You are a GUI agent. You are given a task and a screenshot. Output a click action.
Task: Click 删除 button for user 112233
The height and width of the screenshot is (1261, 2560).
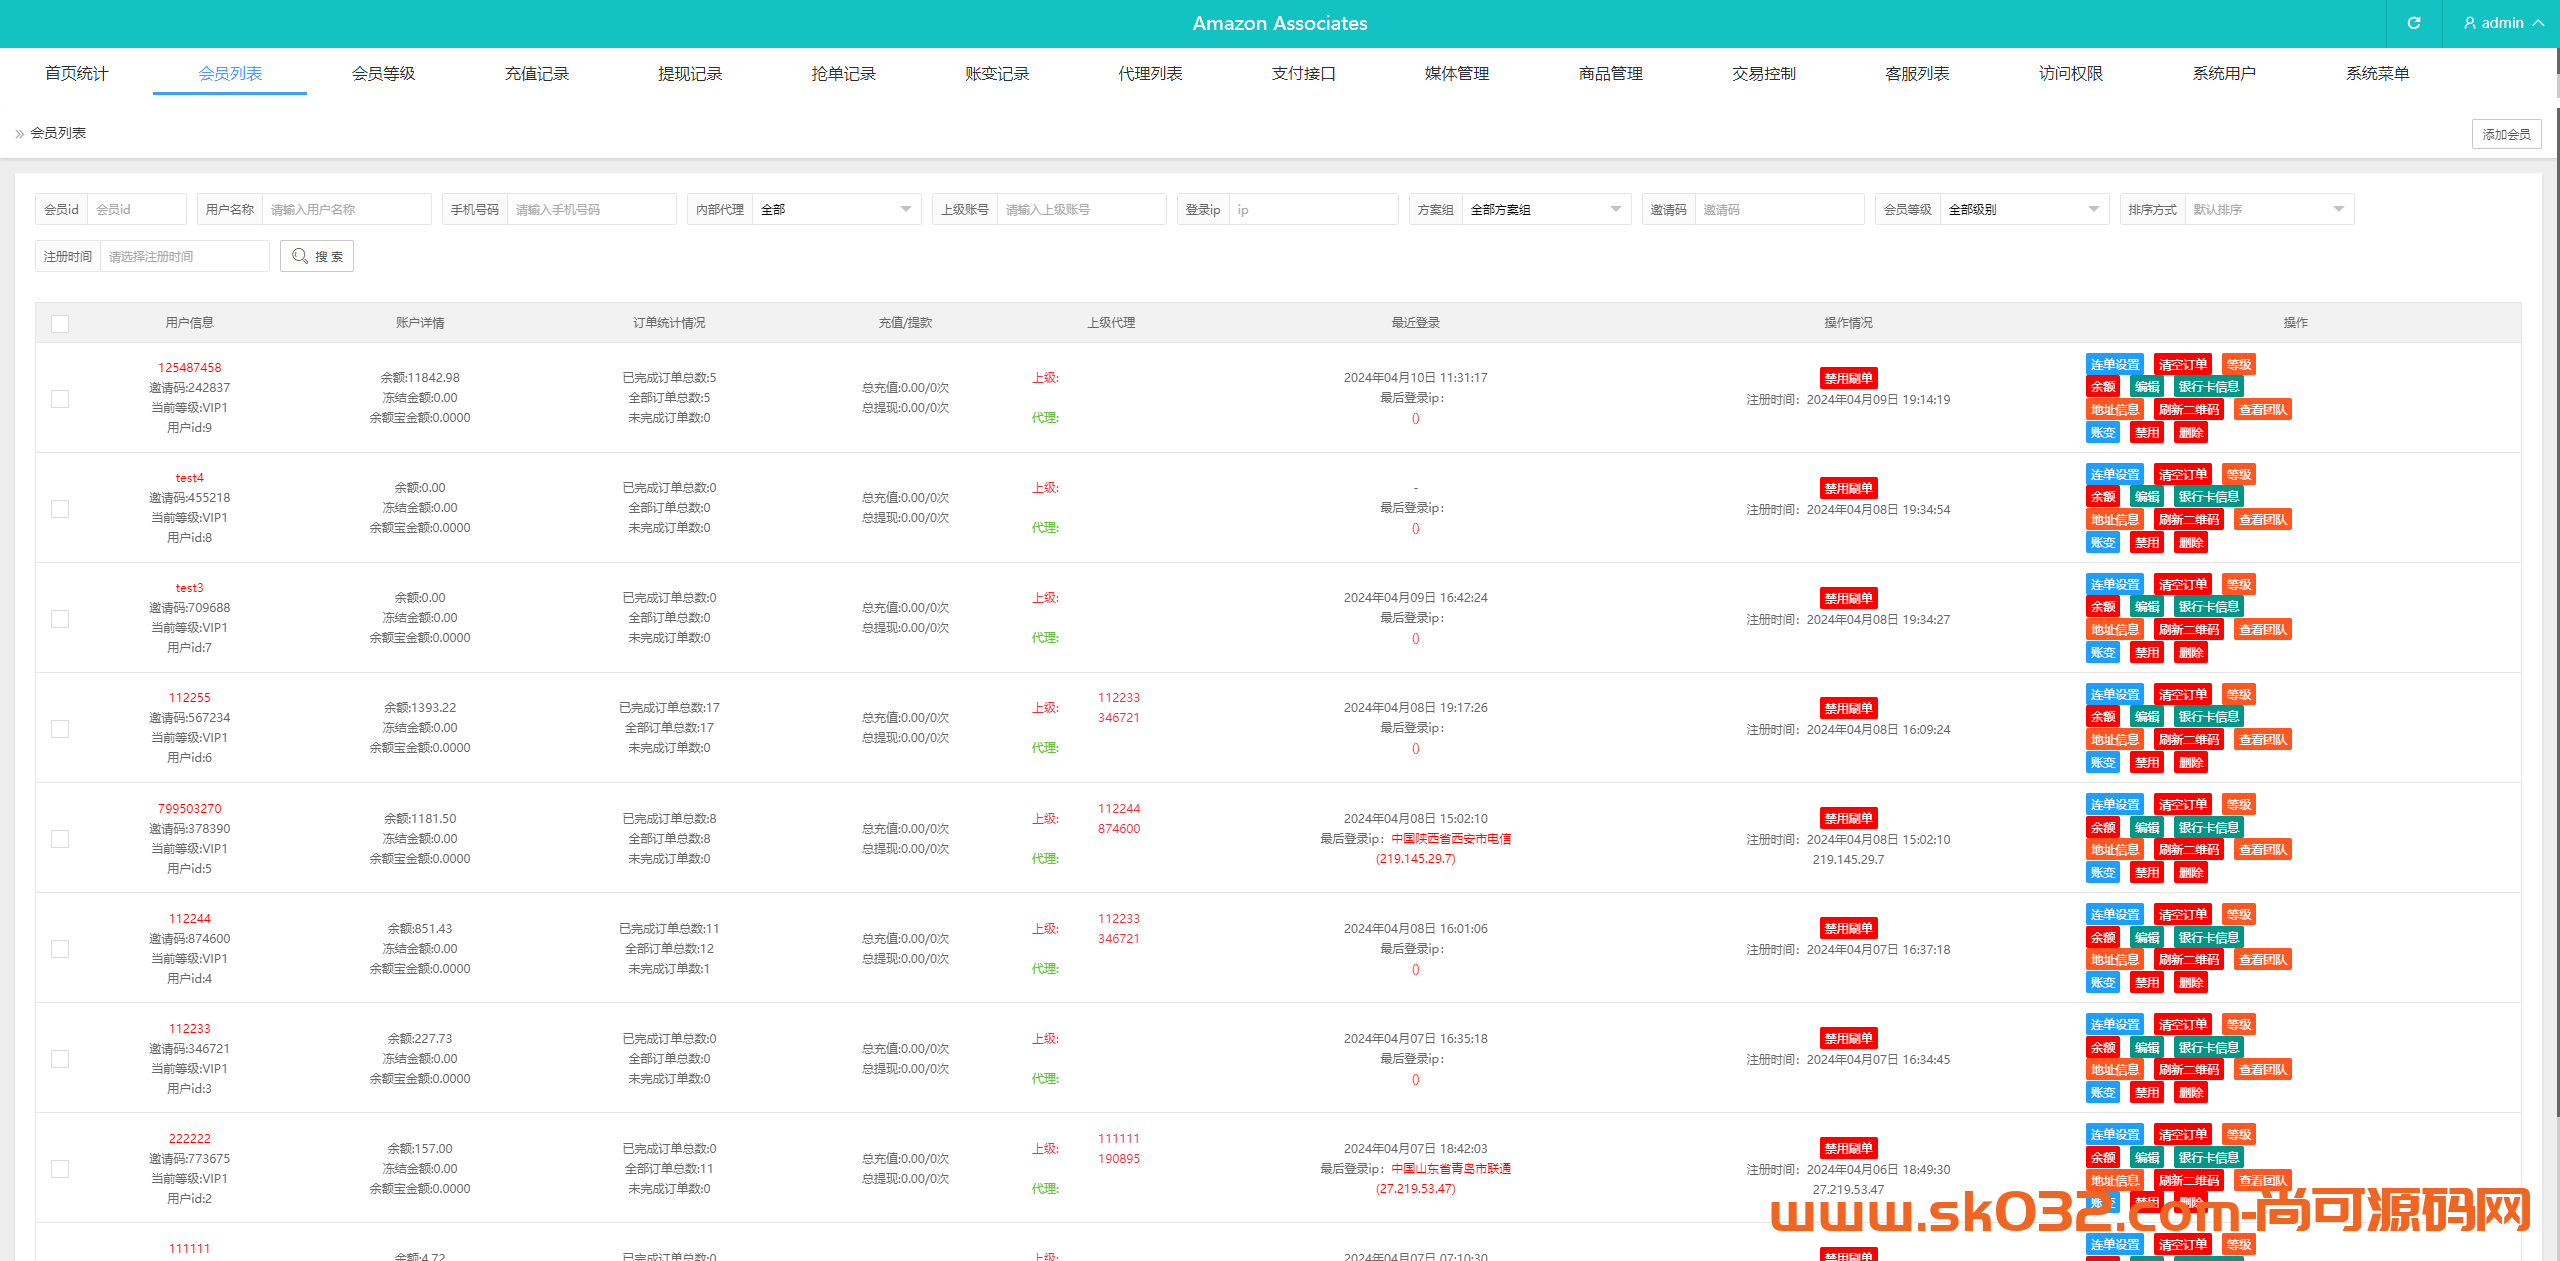[x=2190, y=1093]
